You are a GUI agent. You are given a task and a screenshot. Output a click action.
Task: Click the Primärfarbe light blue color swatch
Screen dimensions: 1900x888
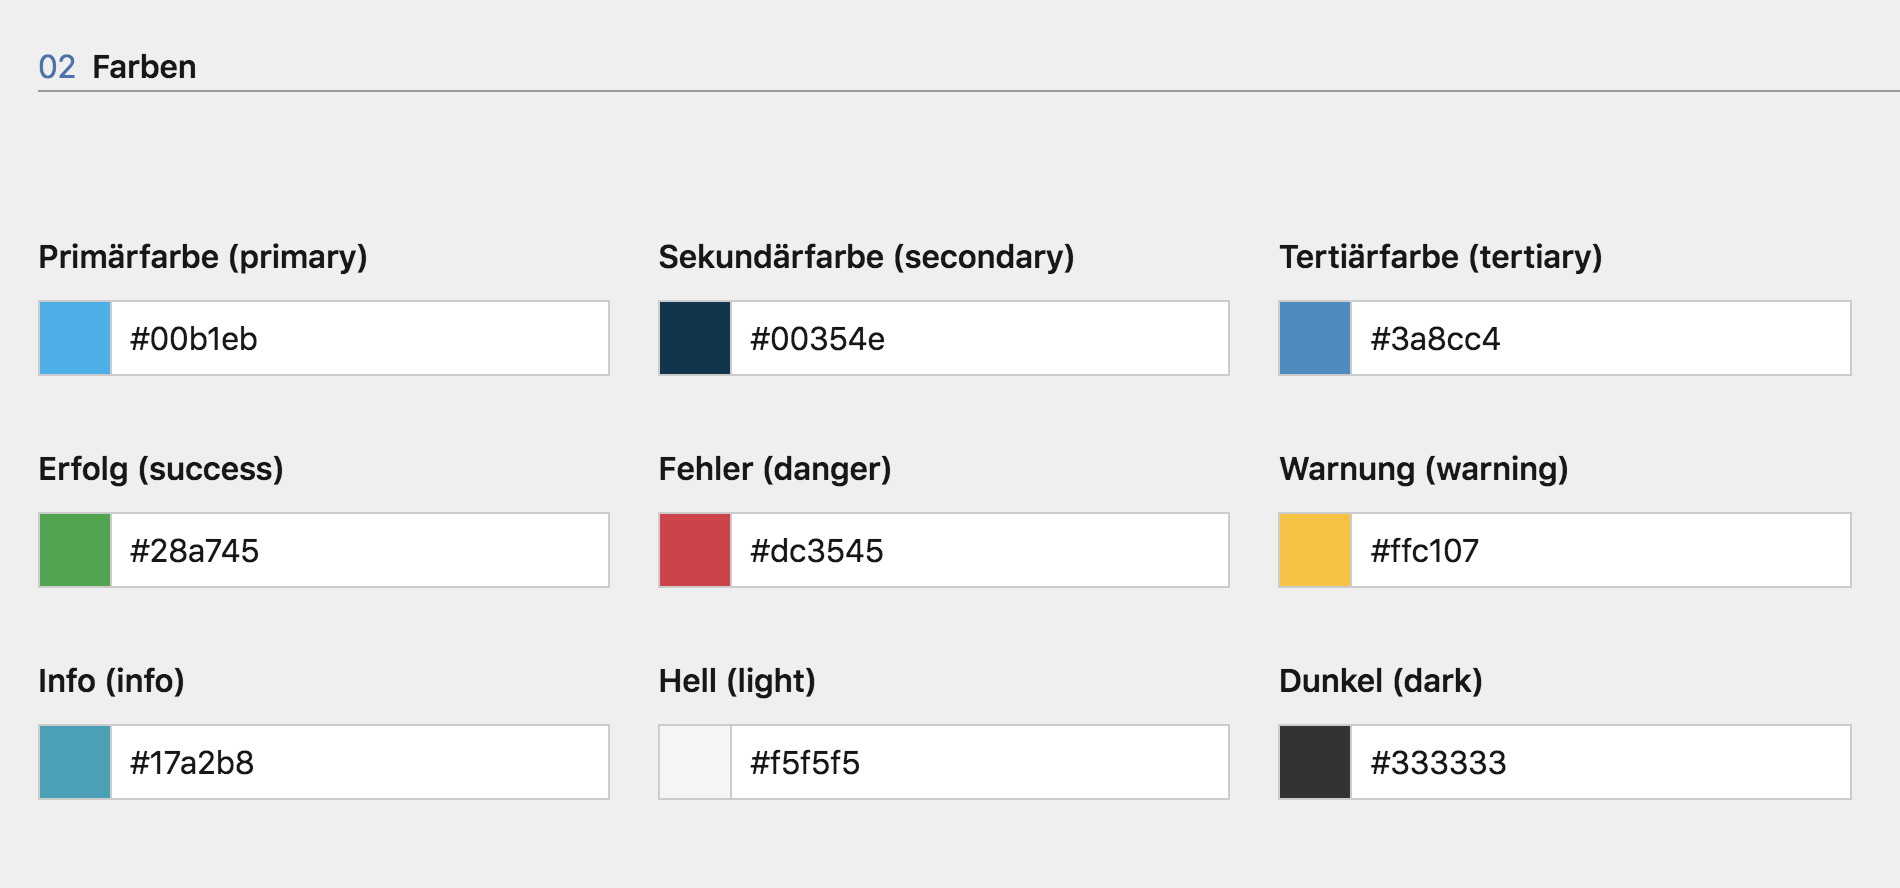click(x=75, y=338)
